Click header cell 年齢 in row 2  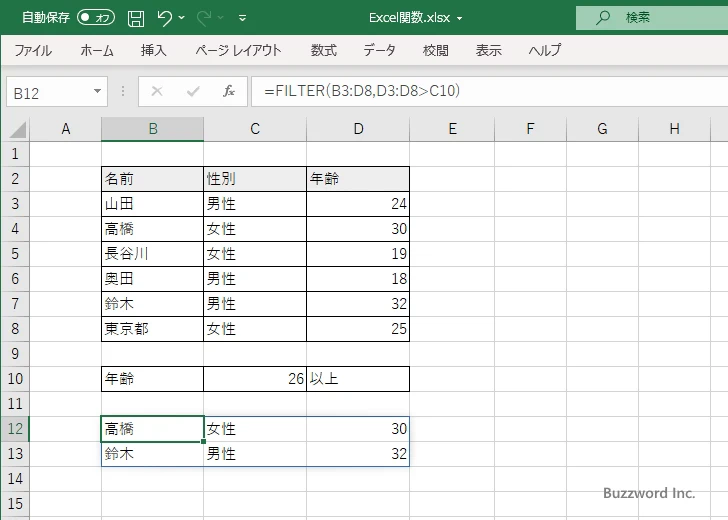[x=358, y=179]
